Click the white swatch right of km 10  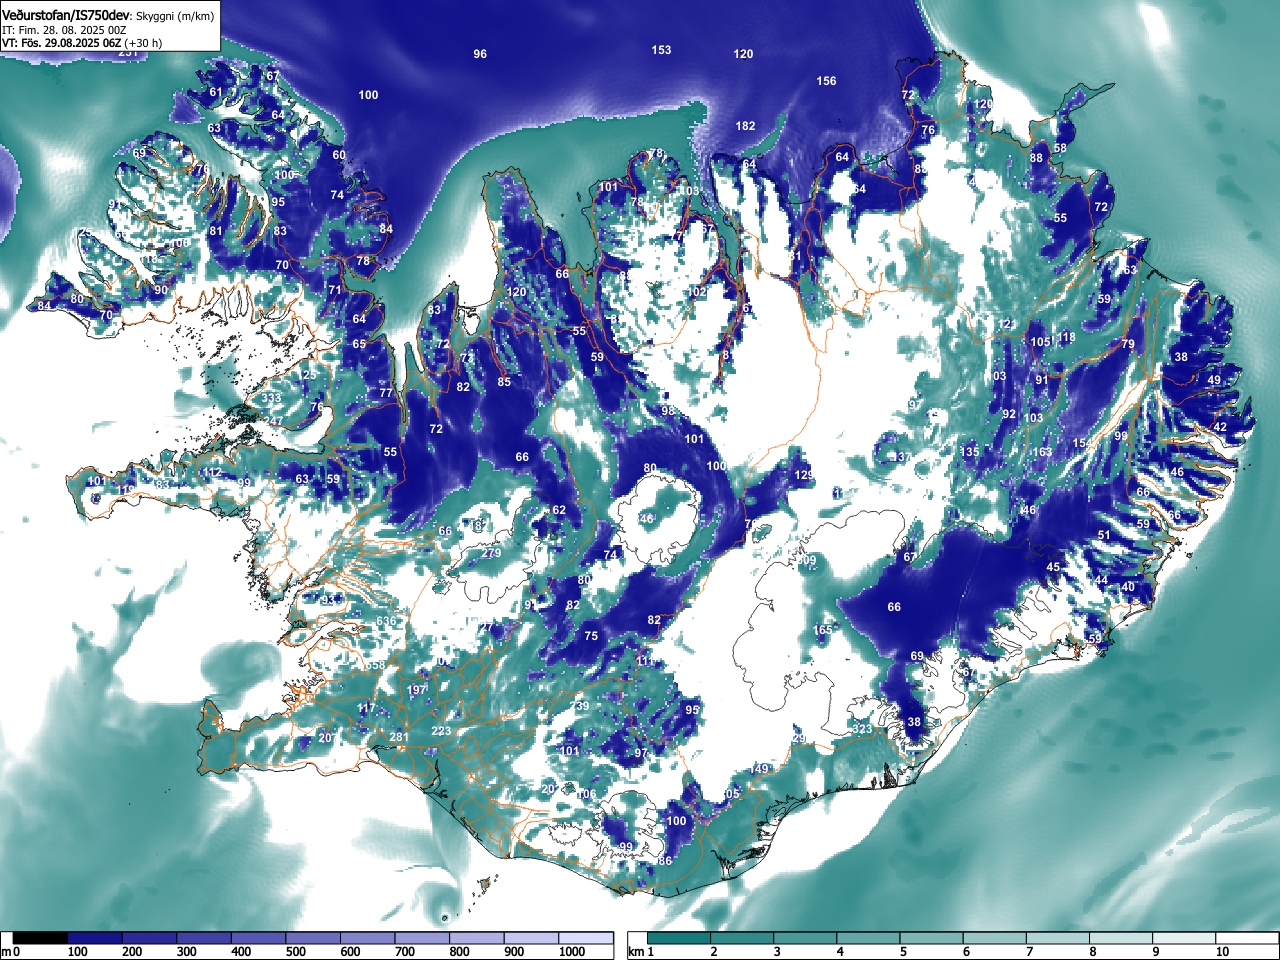tap(1248, 938)
